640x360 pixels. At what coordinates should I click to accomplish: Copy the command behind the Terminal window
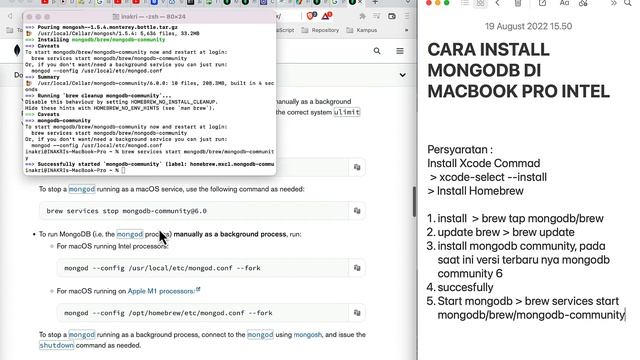coord(357,167)
